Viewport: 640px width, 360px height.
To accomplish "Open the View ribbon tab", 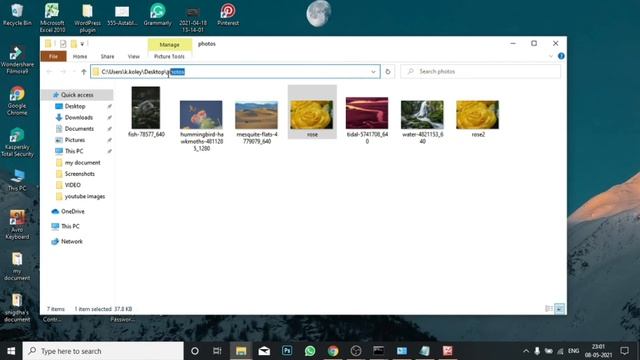I will point(133,56).
